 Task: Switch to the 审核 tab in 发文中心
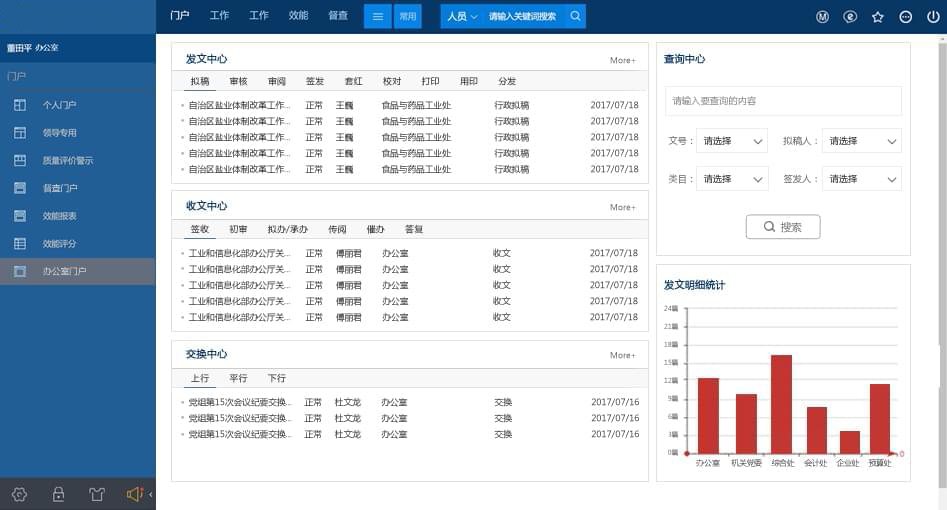pyautogui.click(x=238, y=81)
